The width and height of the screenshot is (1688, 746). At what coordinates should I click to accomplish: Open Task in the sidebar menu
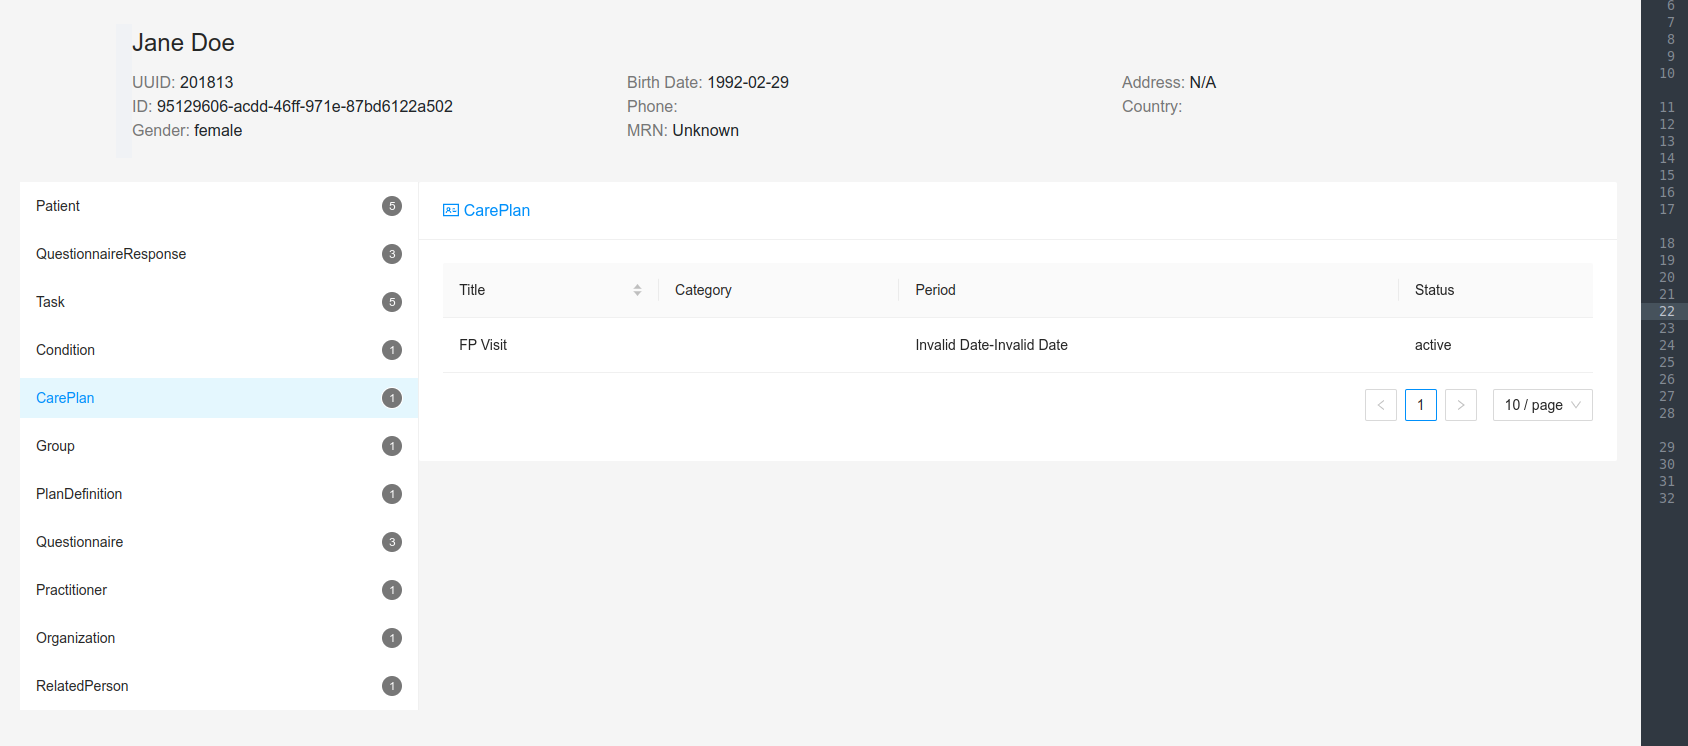(219, 302)
